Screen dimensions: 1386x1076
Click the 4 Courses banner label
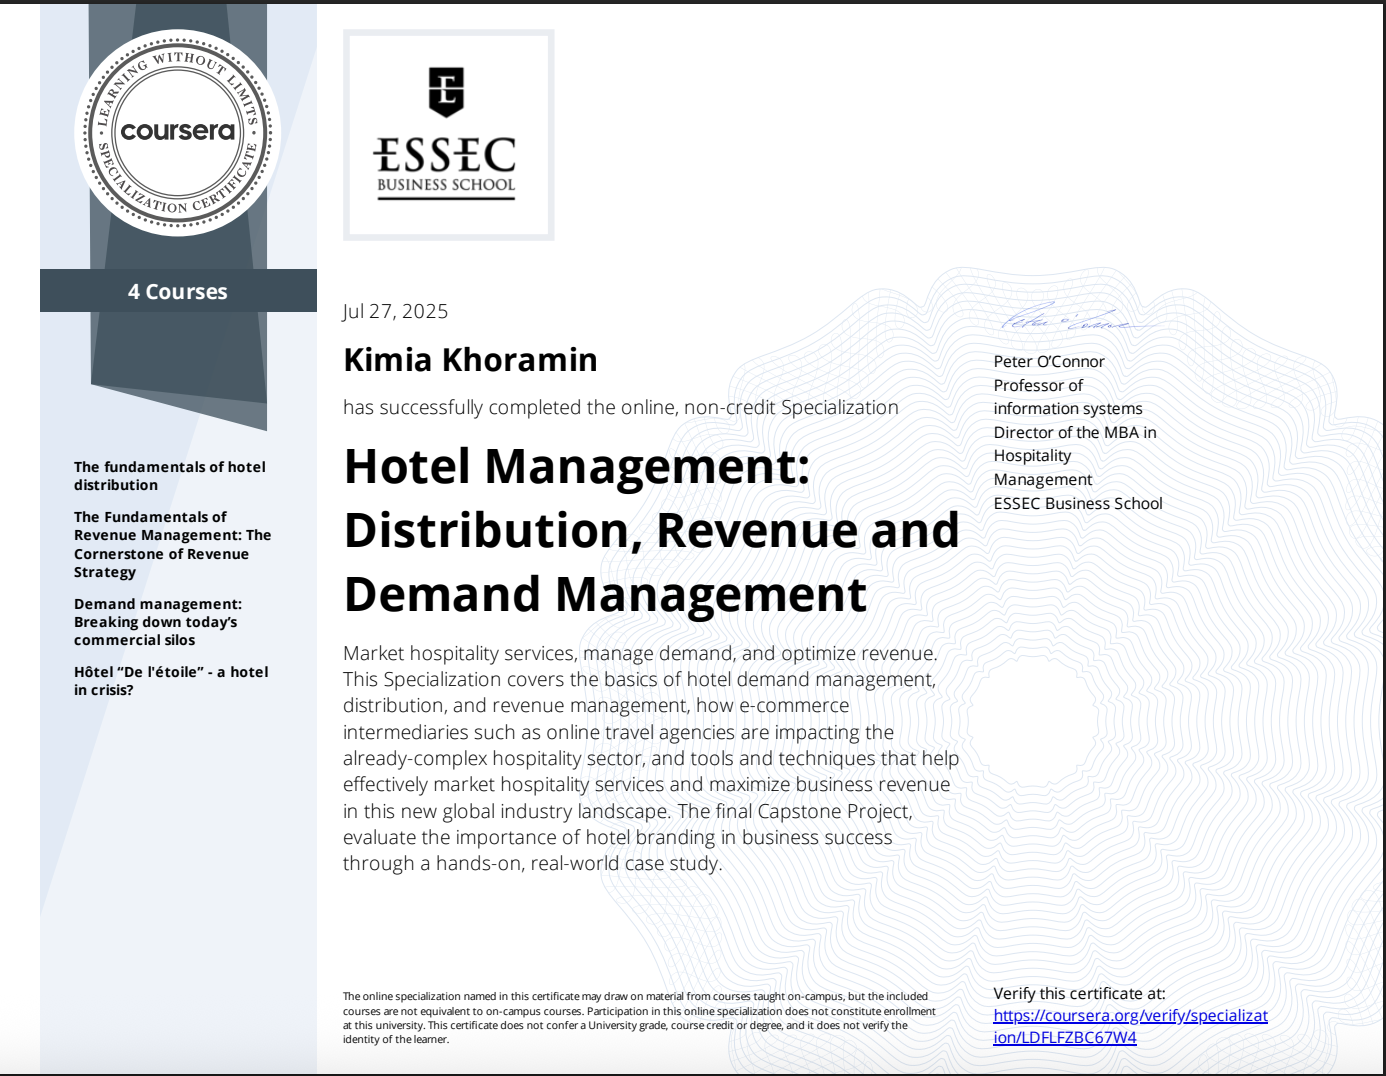(177, 291)
